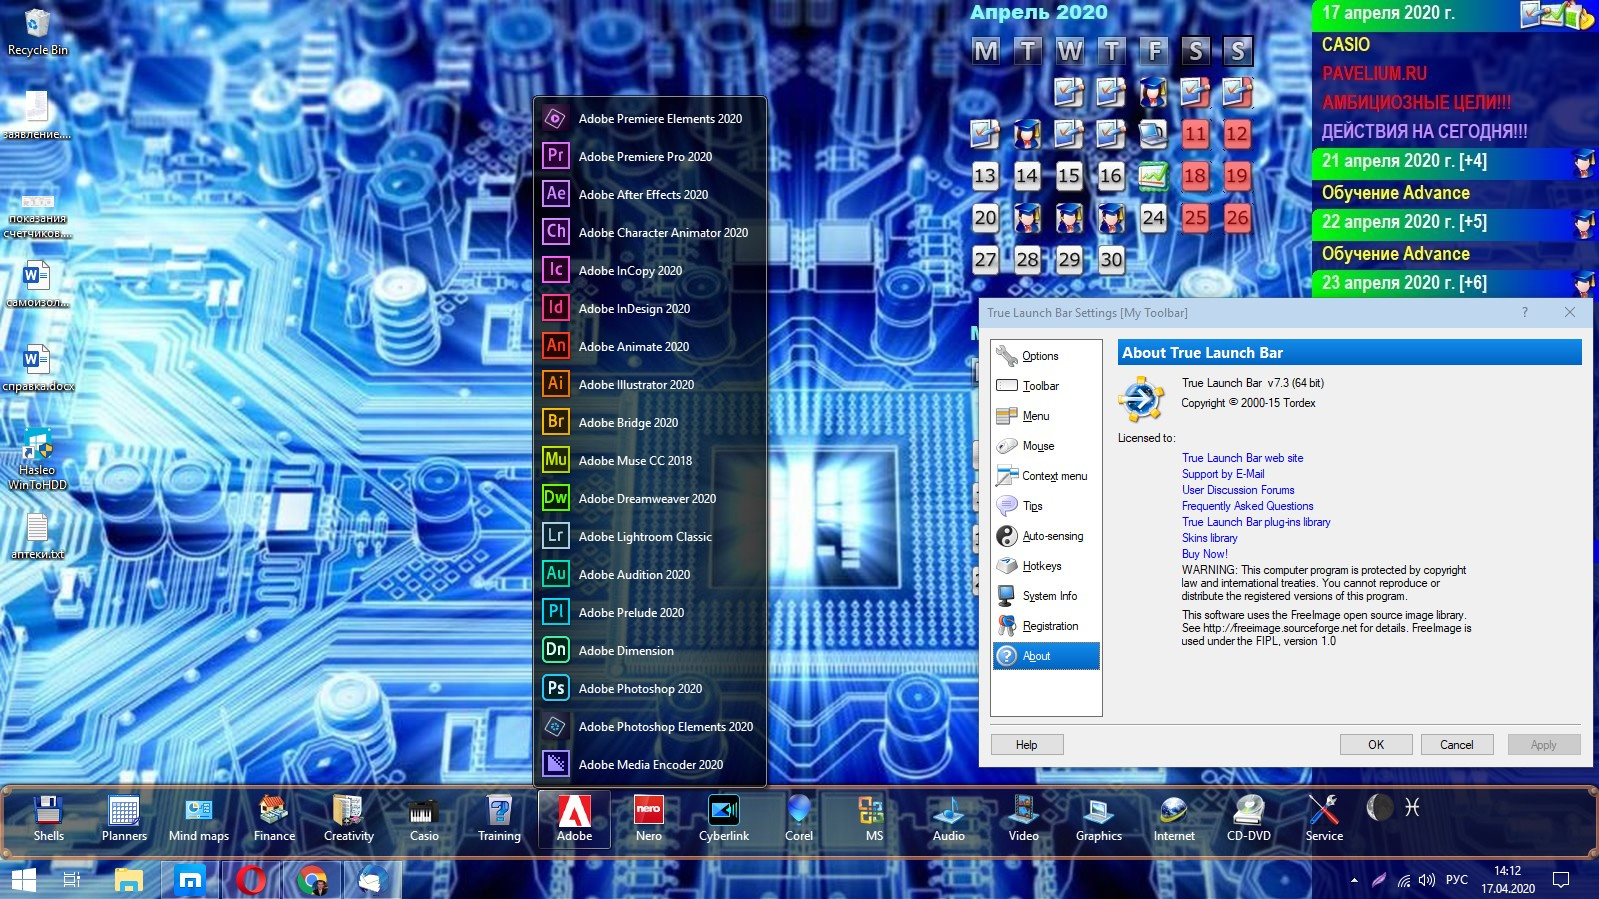
Task: Select Menu in settings sidebar
Action: point(1046,416)
